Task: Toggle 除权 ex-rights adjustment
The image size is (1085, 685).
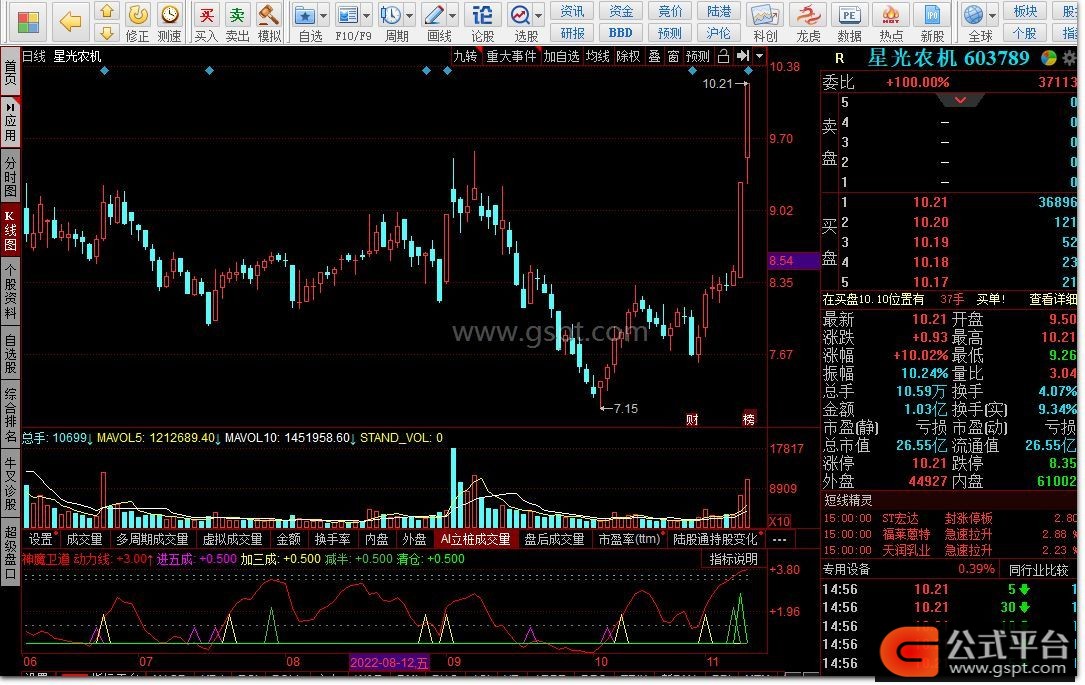Action: pos(628,56)
